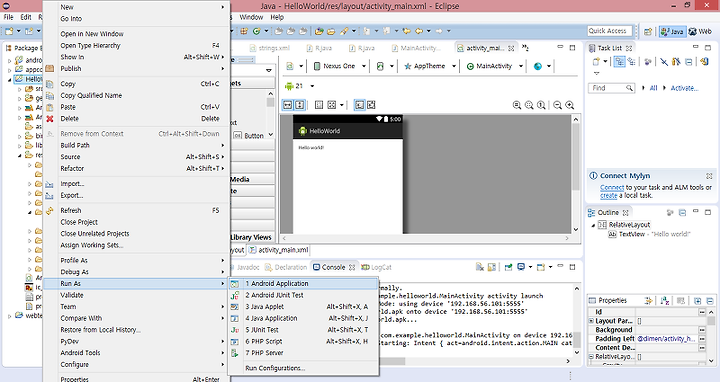The height and width of the screenshot is (382, 720).
Task: Reset zoom to 100% in layout editor
Action: point(541,105)
